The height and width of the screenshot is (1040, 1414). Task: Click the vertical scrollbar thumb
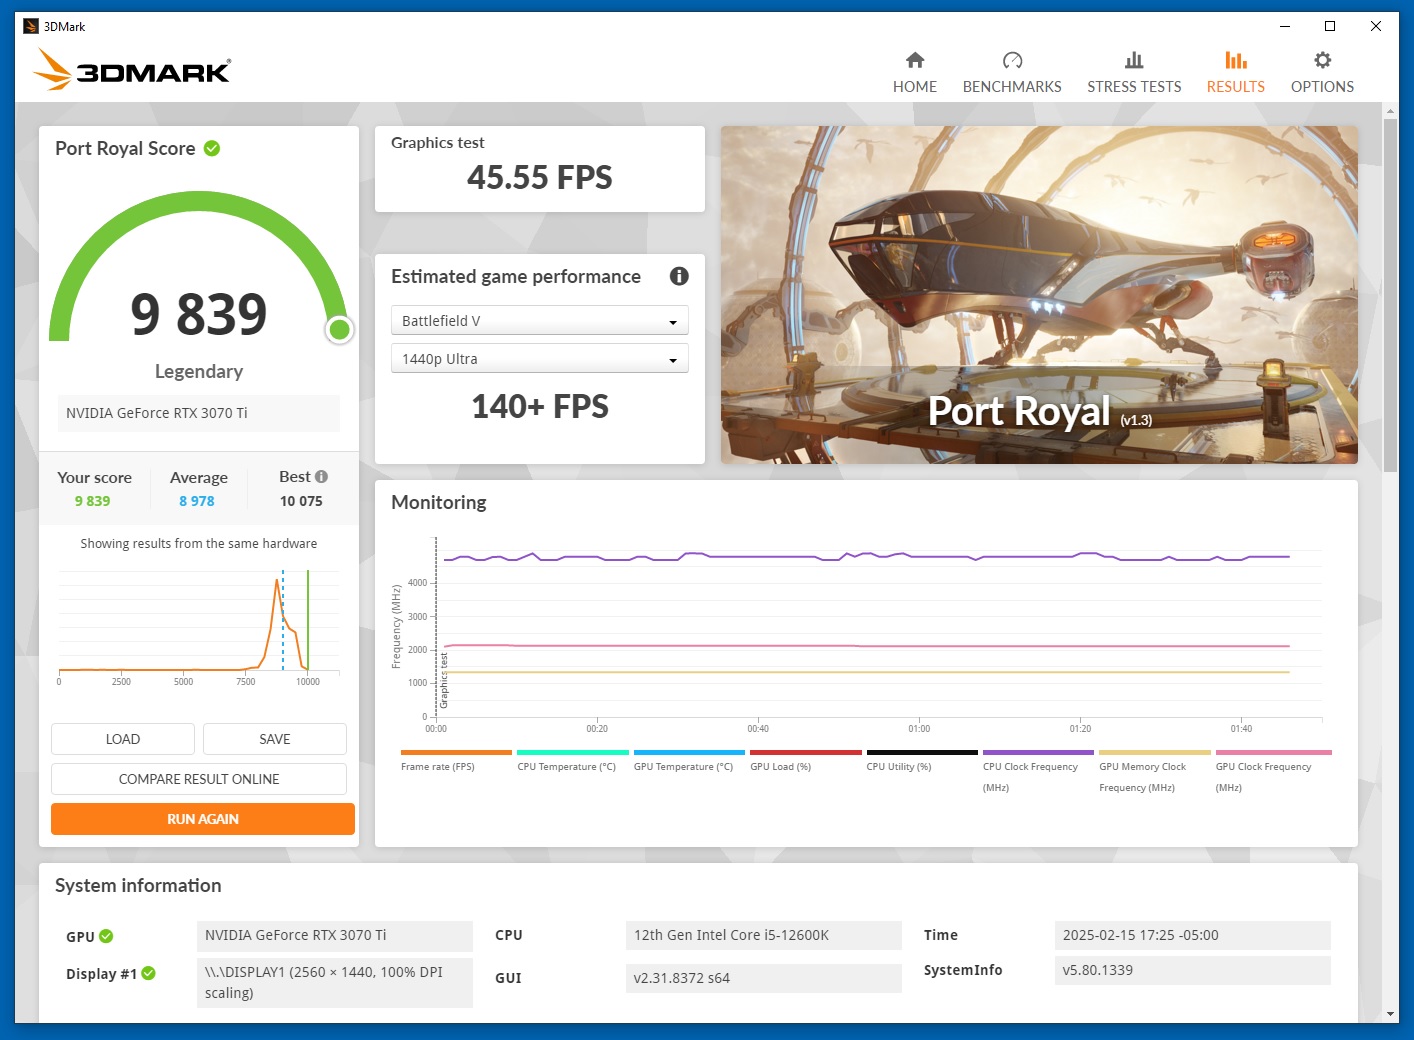(1390, 295)
